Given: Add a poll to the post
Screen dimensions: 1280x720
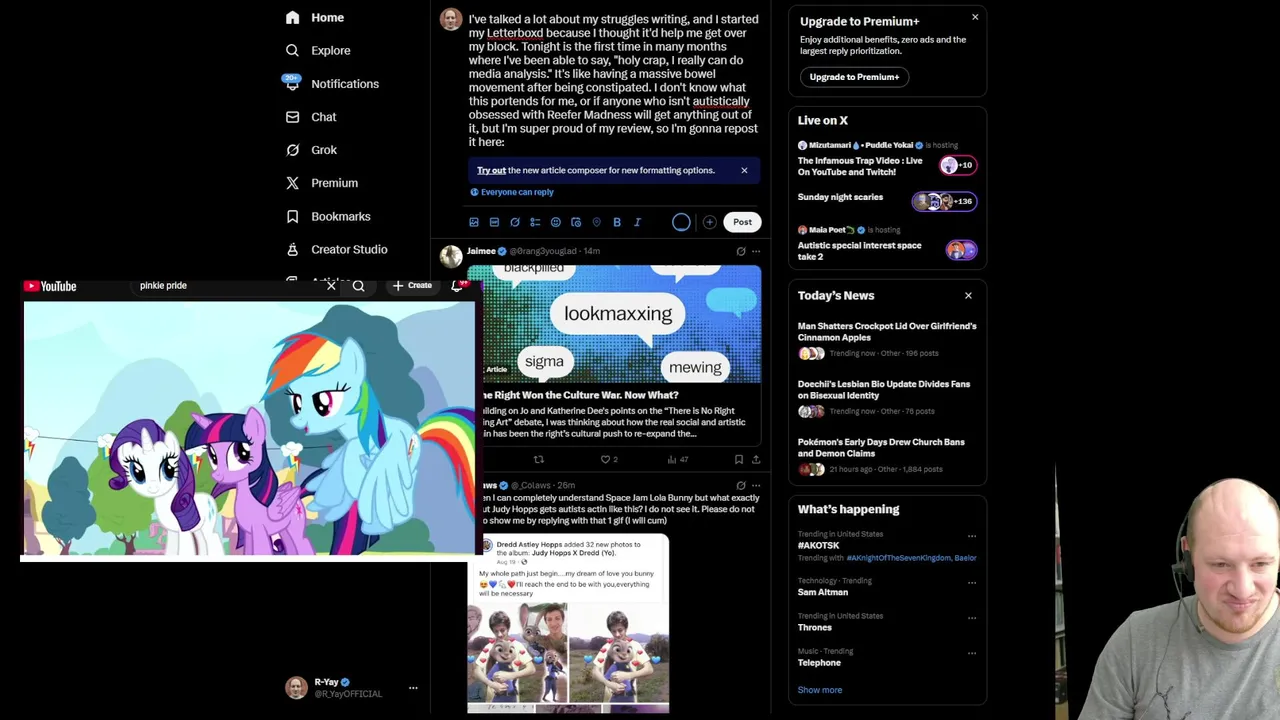Looking at the screenshot, I should click(x=535, y=222).
